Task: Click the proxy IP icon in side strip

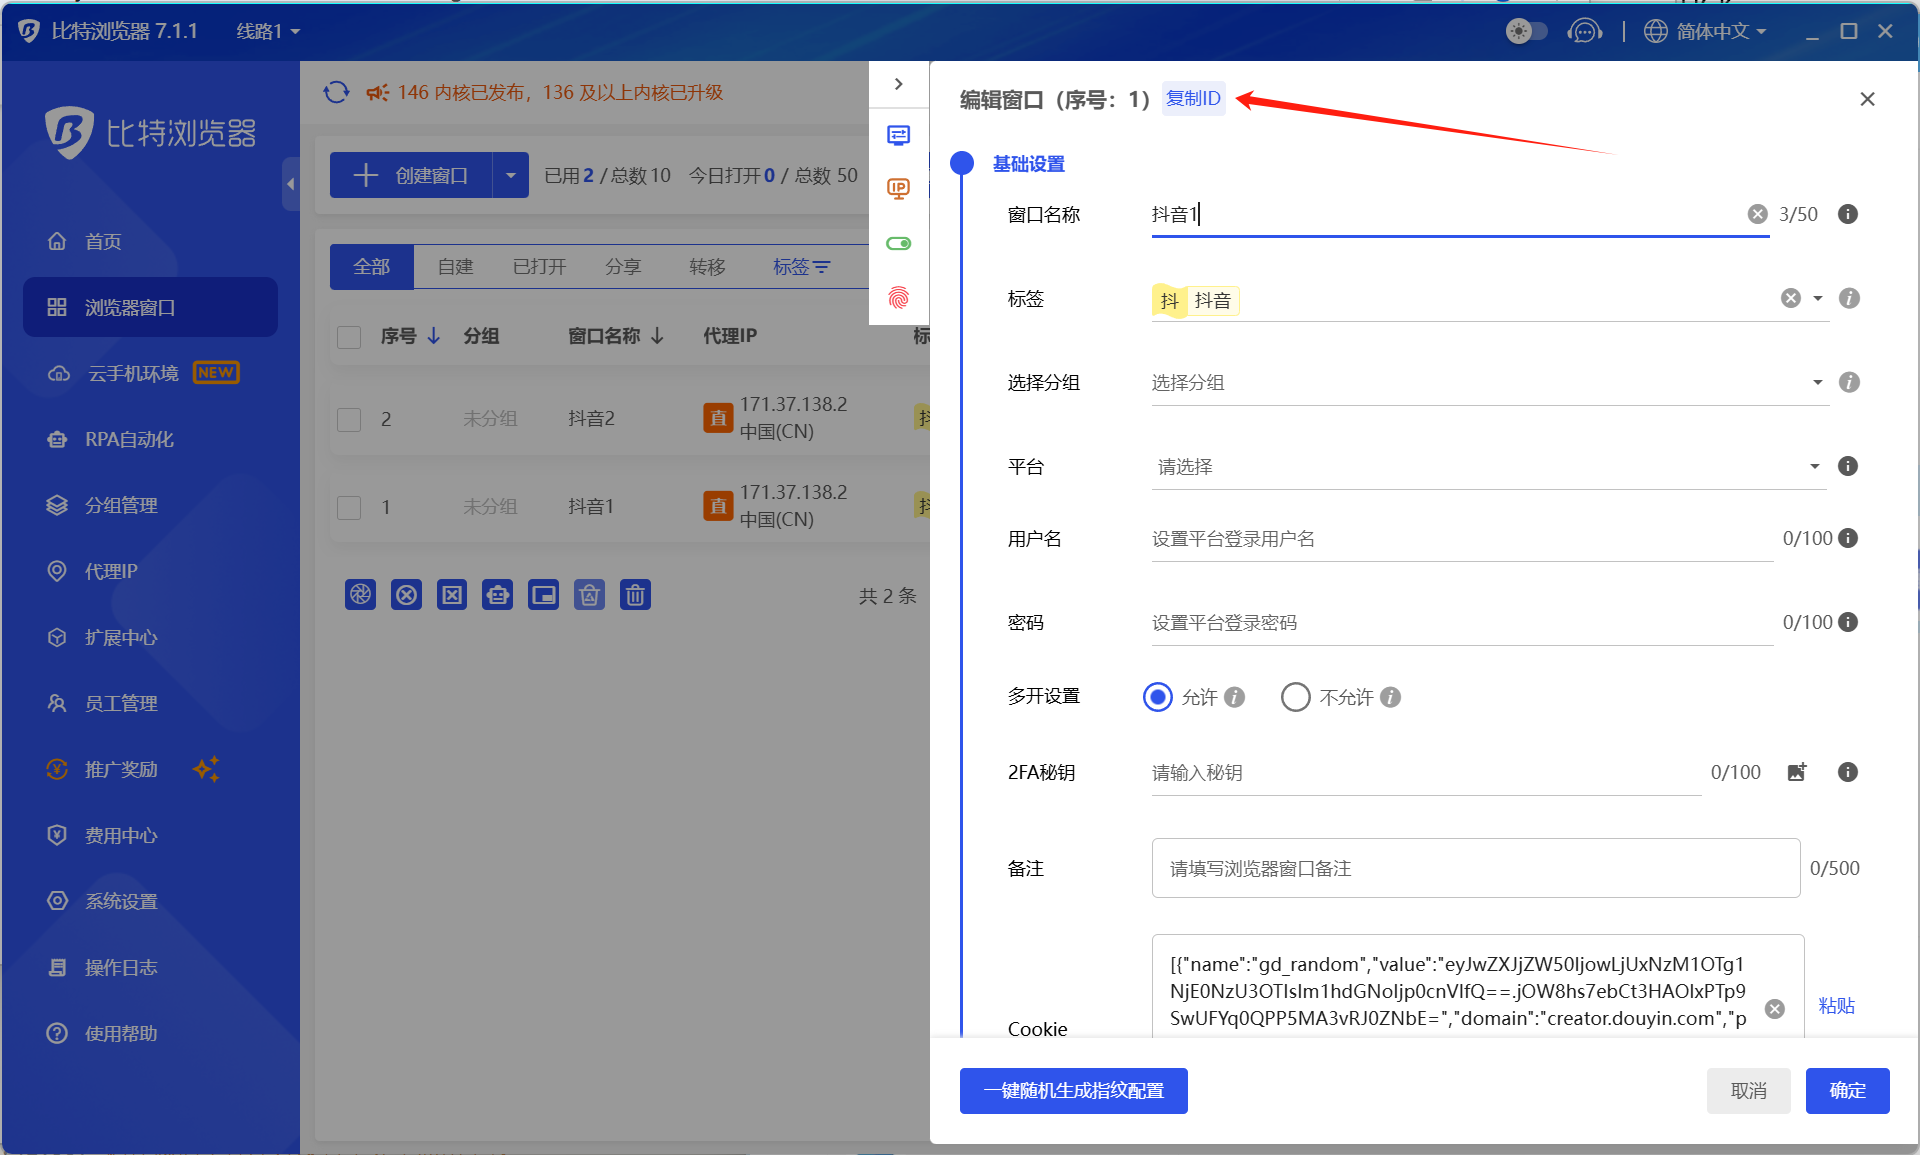Action: pyautogui.click(x=898, y=189)
